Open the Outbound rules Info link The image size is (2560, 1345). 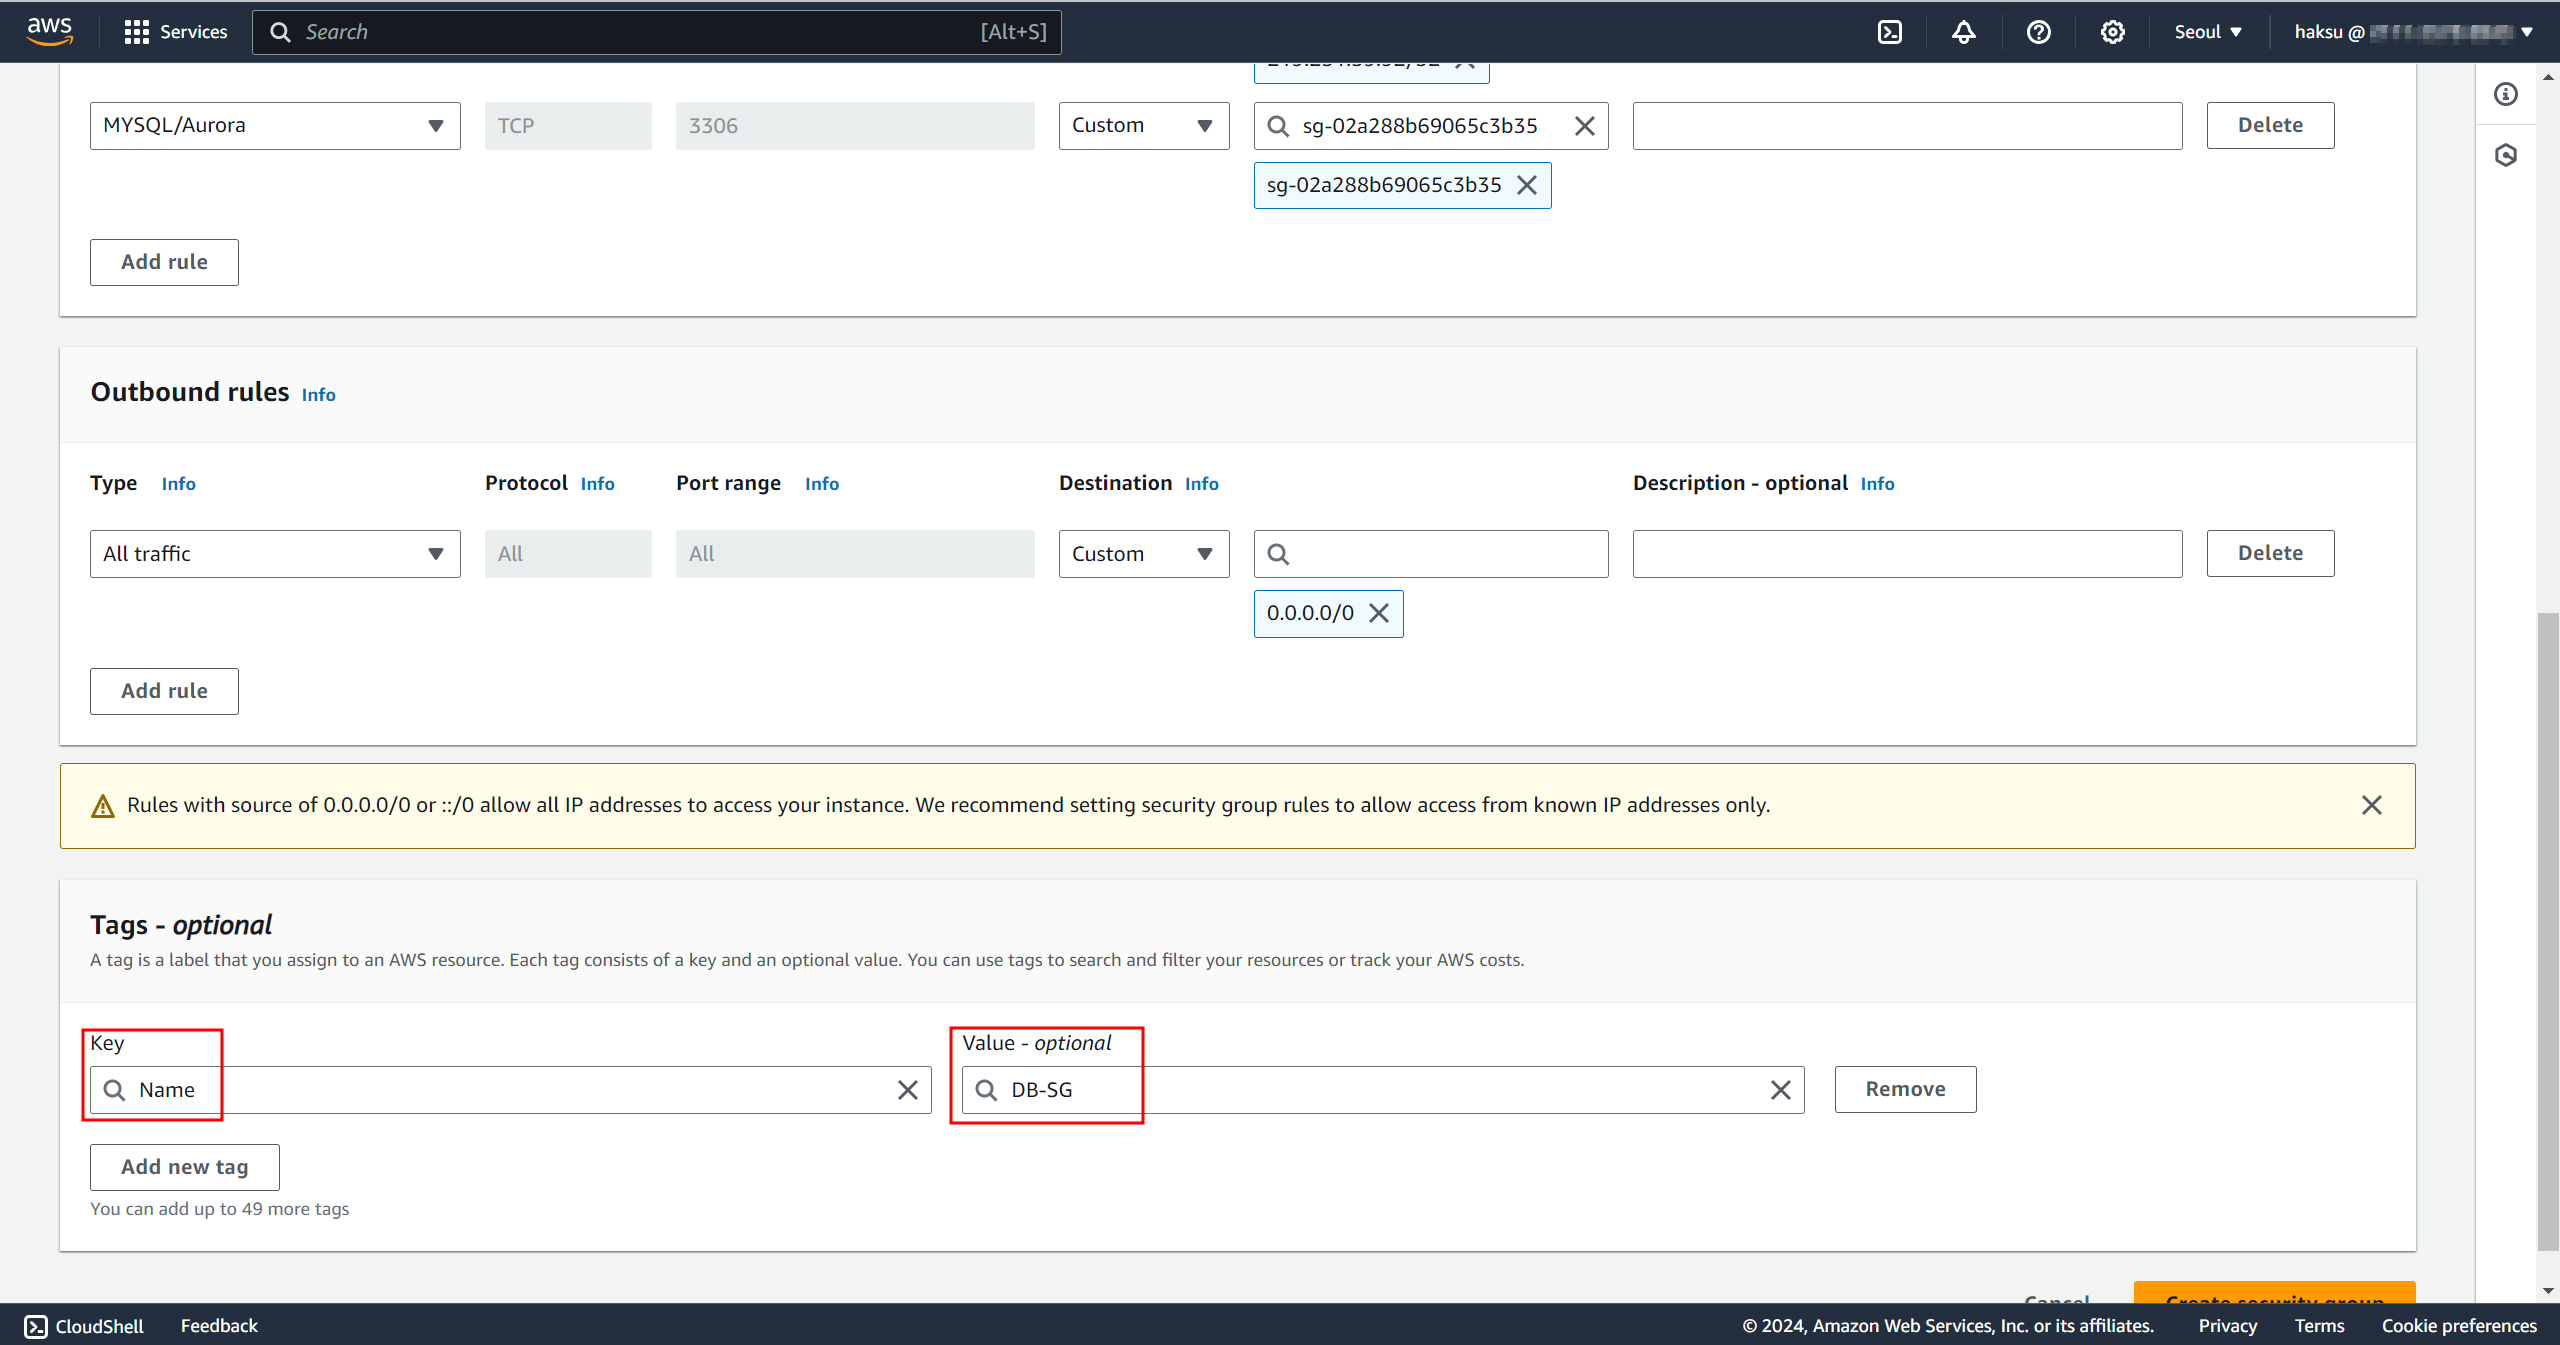click(x=318, y=395)
